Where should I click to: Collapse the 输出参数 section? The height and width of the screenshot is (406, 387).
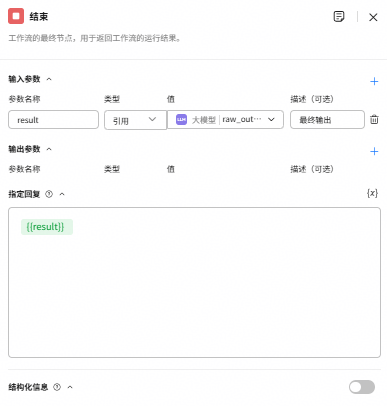[49, 149]
